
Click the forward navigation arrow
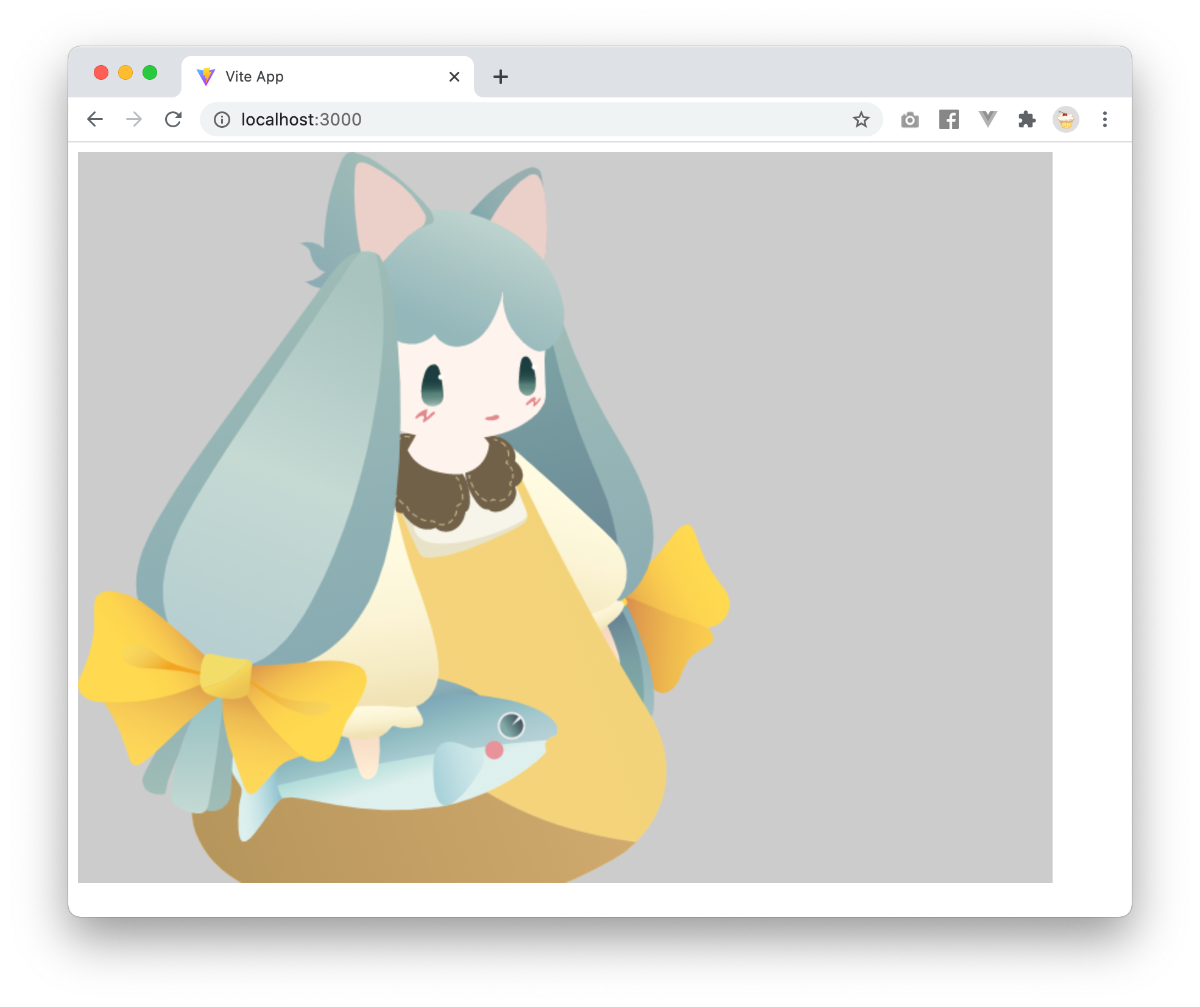tap(134, 120)
